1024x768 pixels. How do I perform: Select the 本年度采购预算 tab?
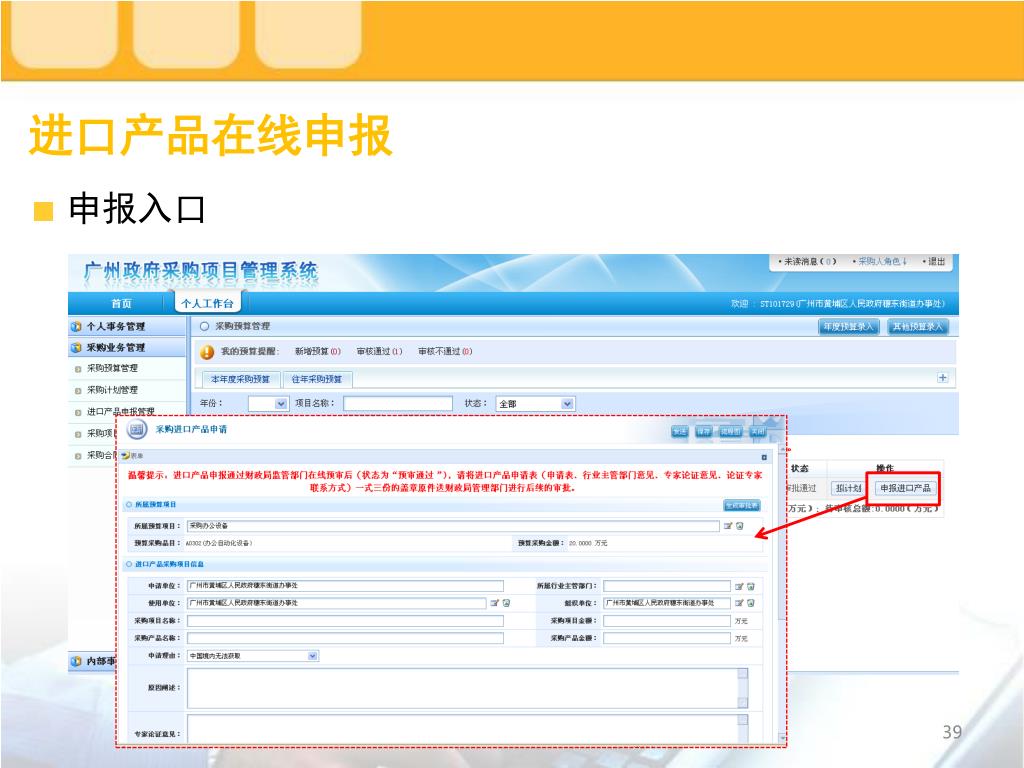[240, 379]
